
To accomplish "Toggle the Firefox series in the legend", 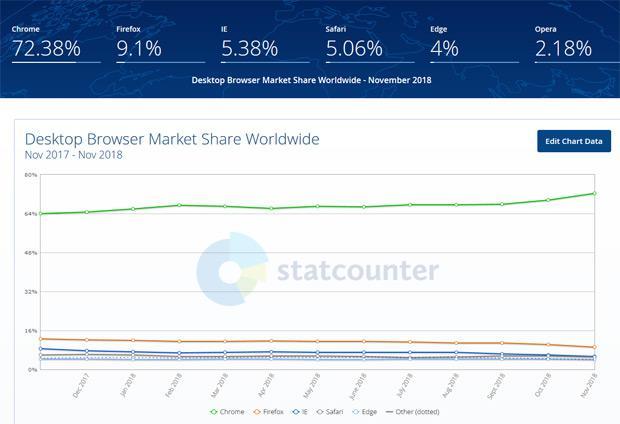I will coord(268,412).
